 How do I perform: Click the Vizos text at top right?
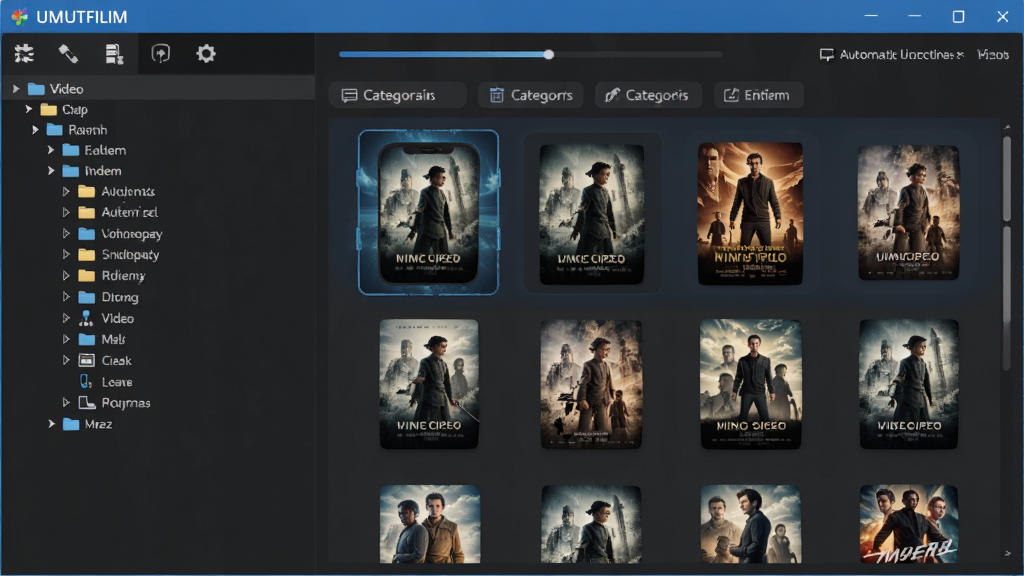993,55
